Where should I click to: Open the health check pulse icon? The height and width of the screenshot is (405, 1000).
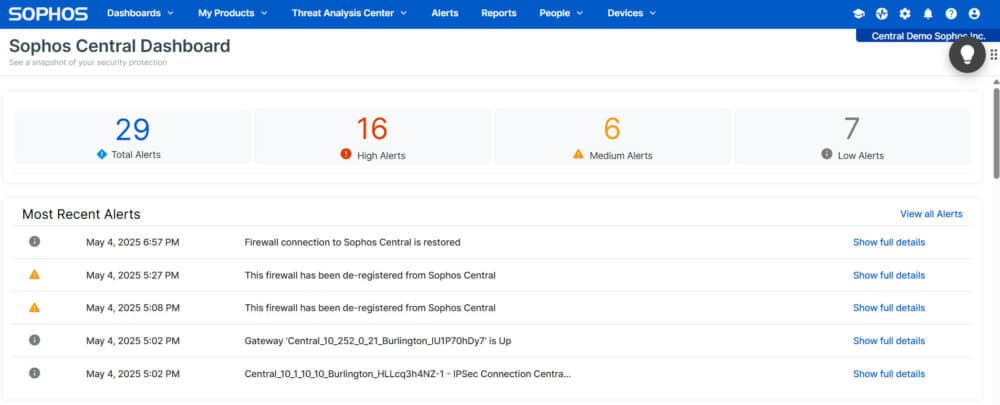point(881,13)
